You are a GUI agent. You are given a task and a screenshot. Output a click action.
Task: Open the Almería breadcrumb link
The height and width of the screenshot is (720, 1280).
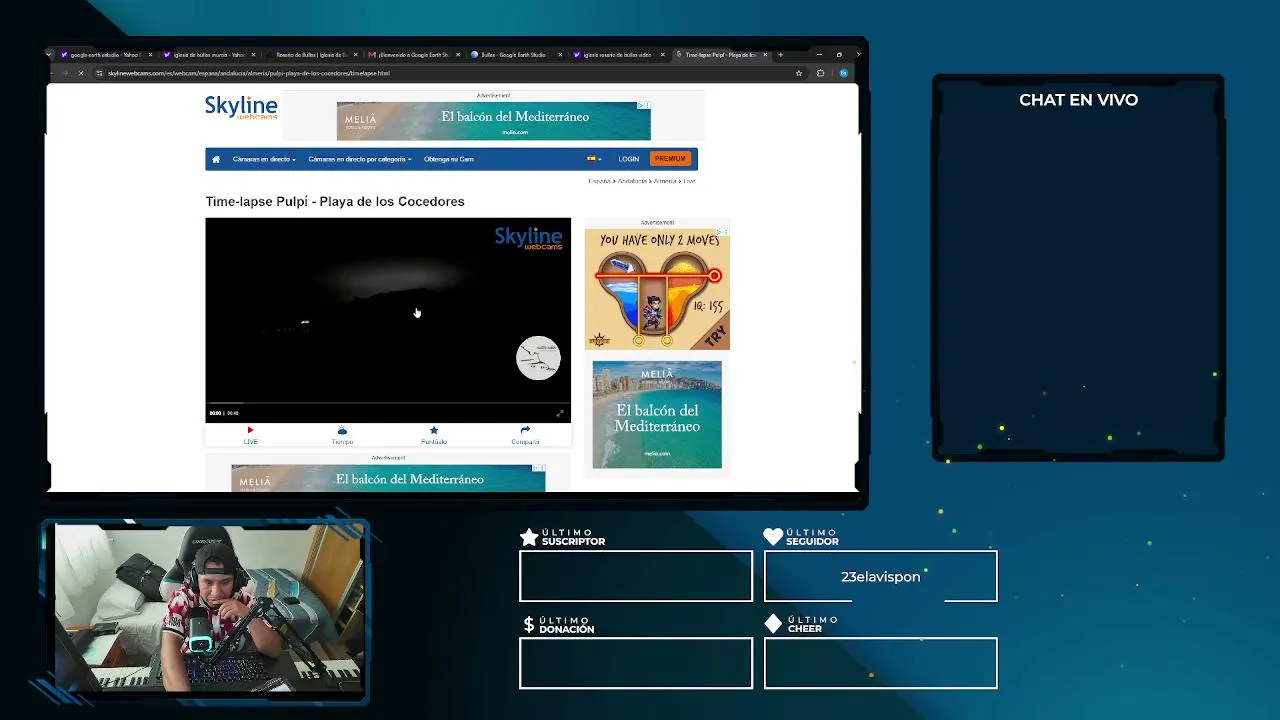click(x=665, y=181)
